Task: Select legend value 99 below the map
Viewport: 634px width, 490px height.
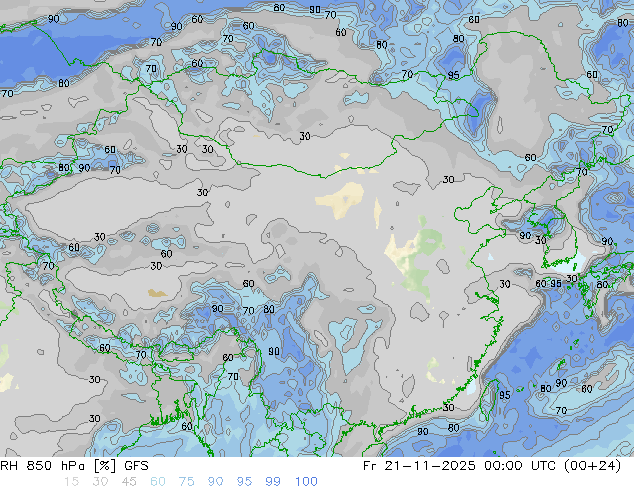Action: click(273, 482)
